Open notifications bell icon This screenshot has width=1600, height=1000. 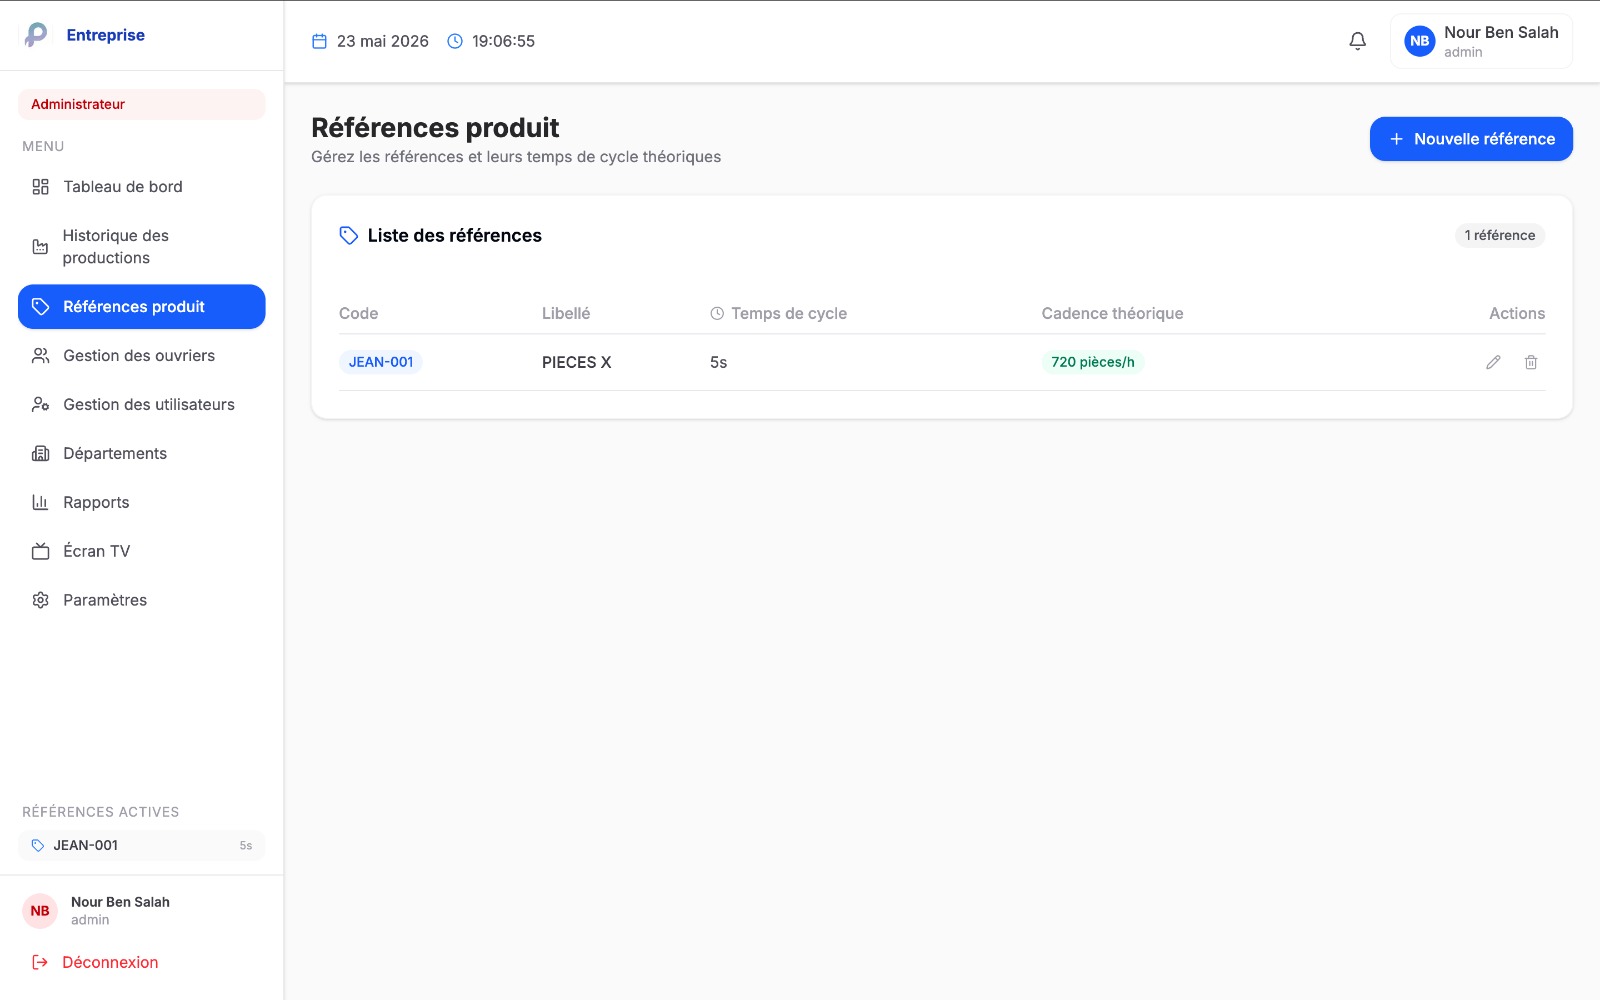pyautogui.click(x=1357, y=41)
